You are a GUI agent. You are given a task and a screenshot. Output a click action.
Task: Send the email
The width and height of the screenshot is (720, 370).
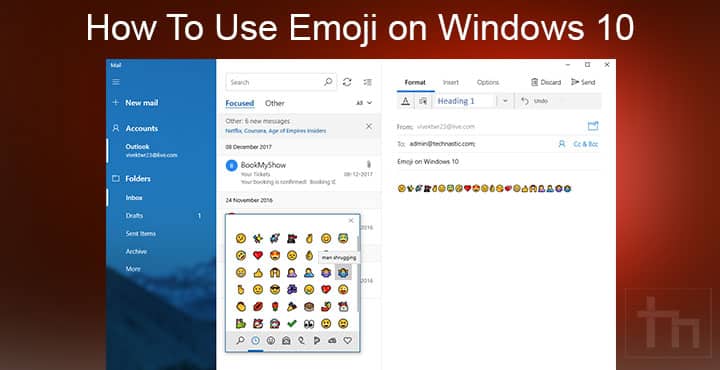coord(583,83)
